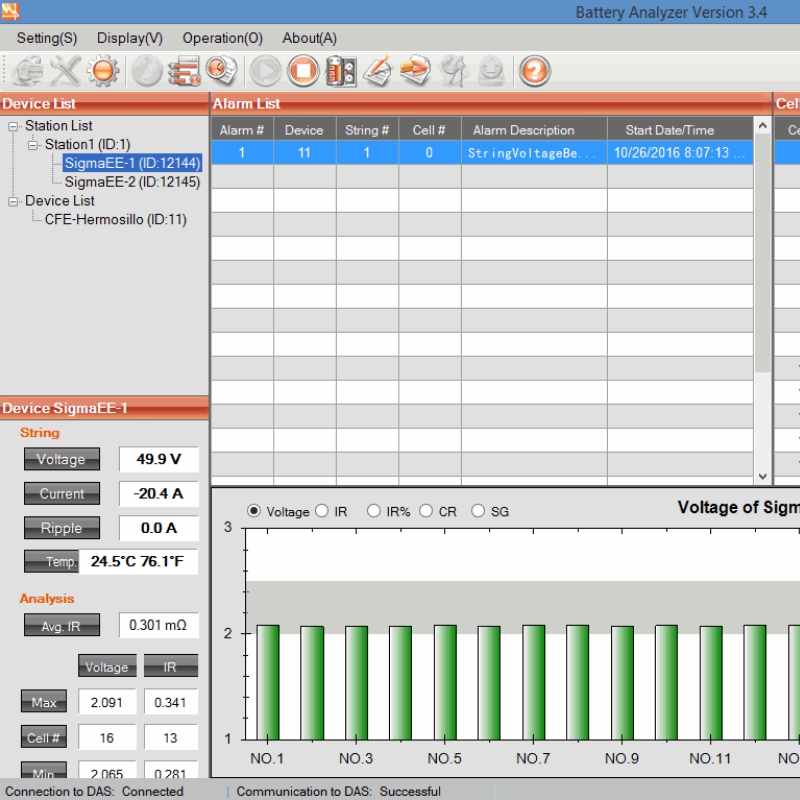
Task: Click the String # column header
Action: pos(367,130)
